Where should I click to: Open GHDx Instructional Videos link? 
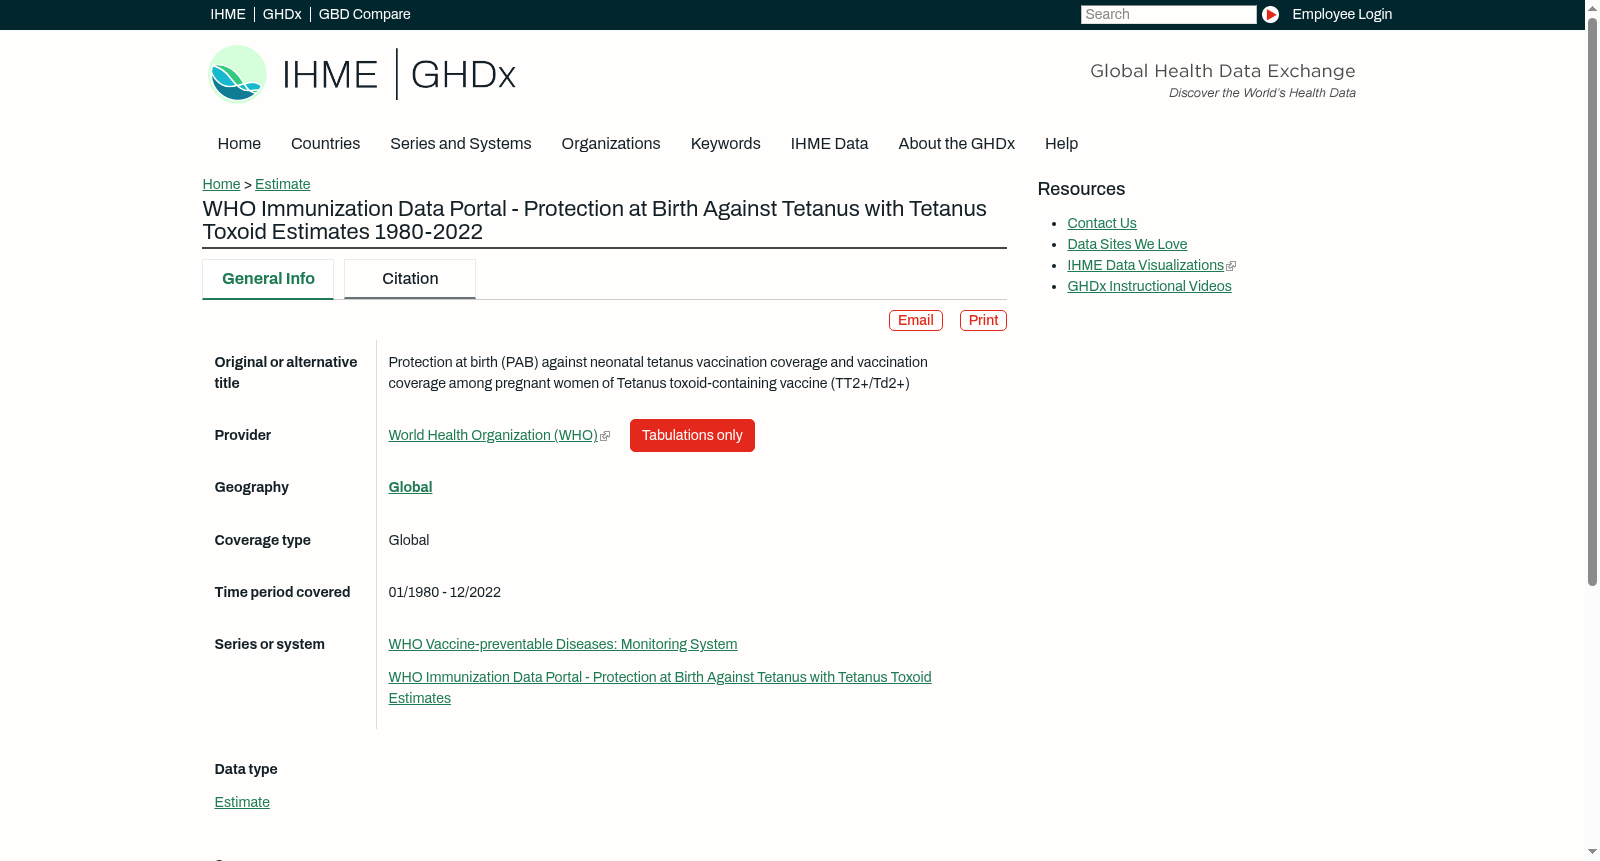1149,286
